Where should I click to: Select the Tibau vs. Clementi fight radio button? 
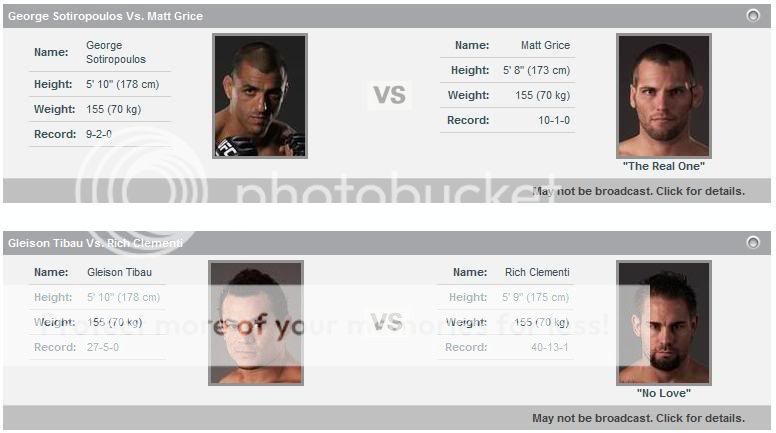[753, 242]
